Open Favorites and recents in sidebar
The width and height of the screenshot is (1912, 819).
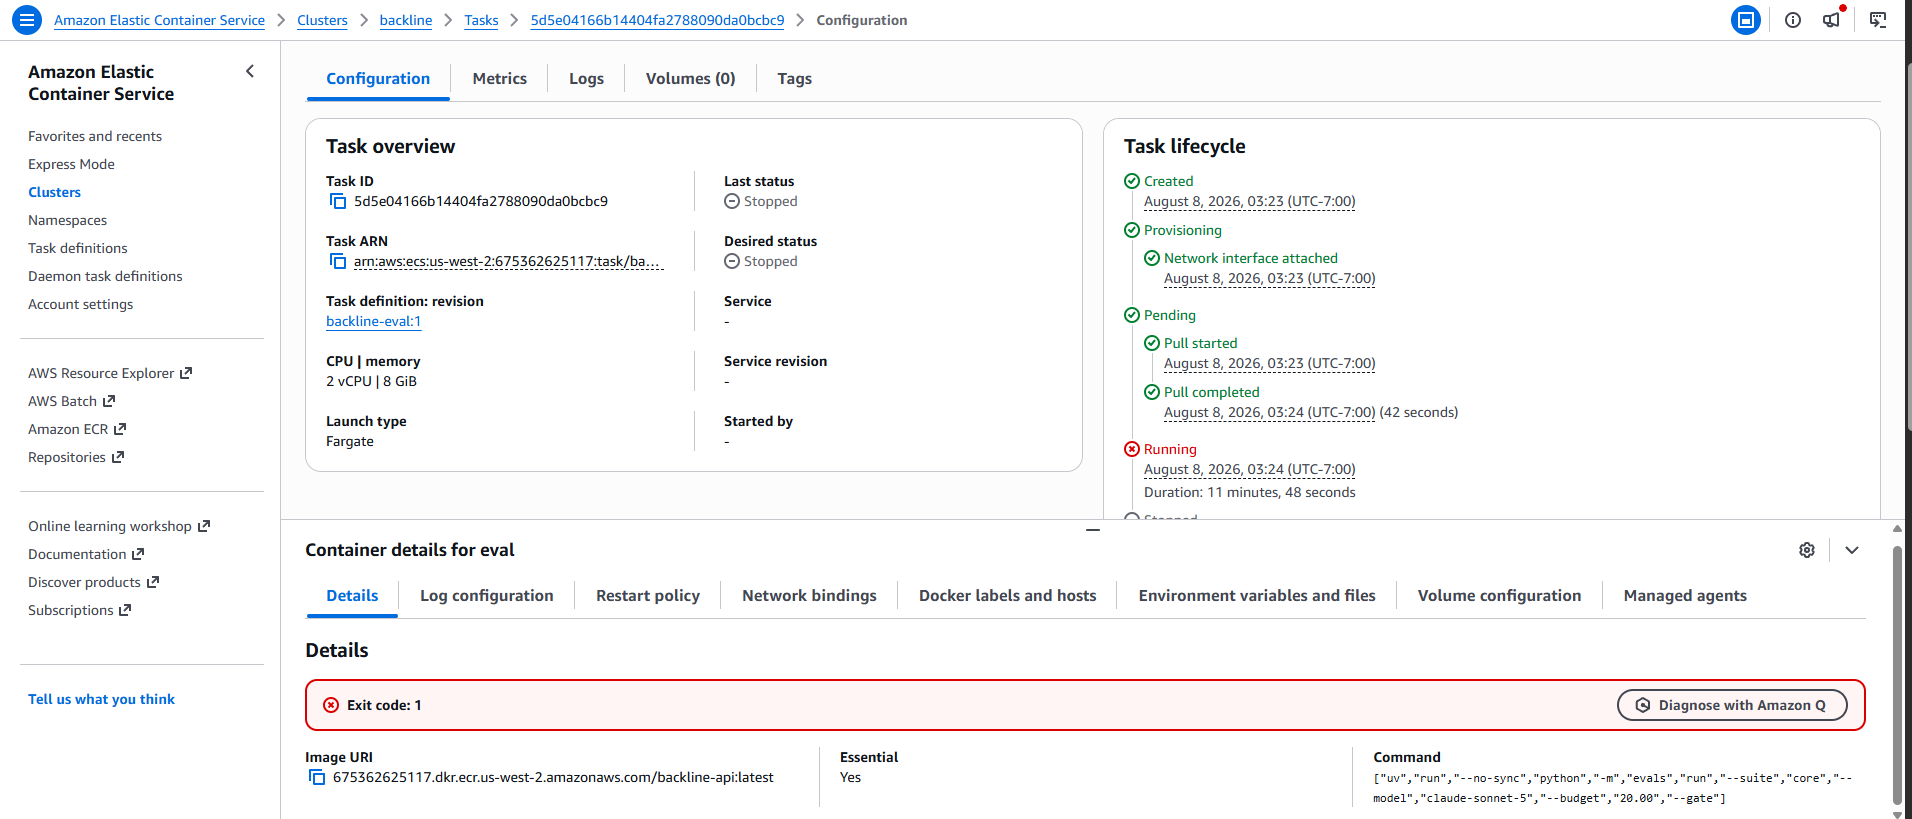pos(95,137)
